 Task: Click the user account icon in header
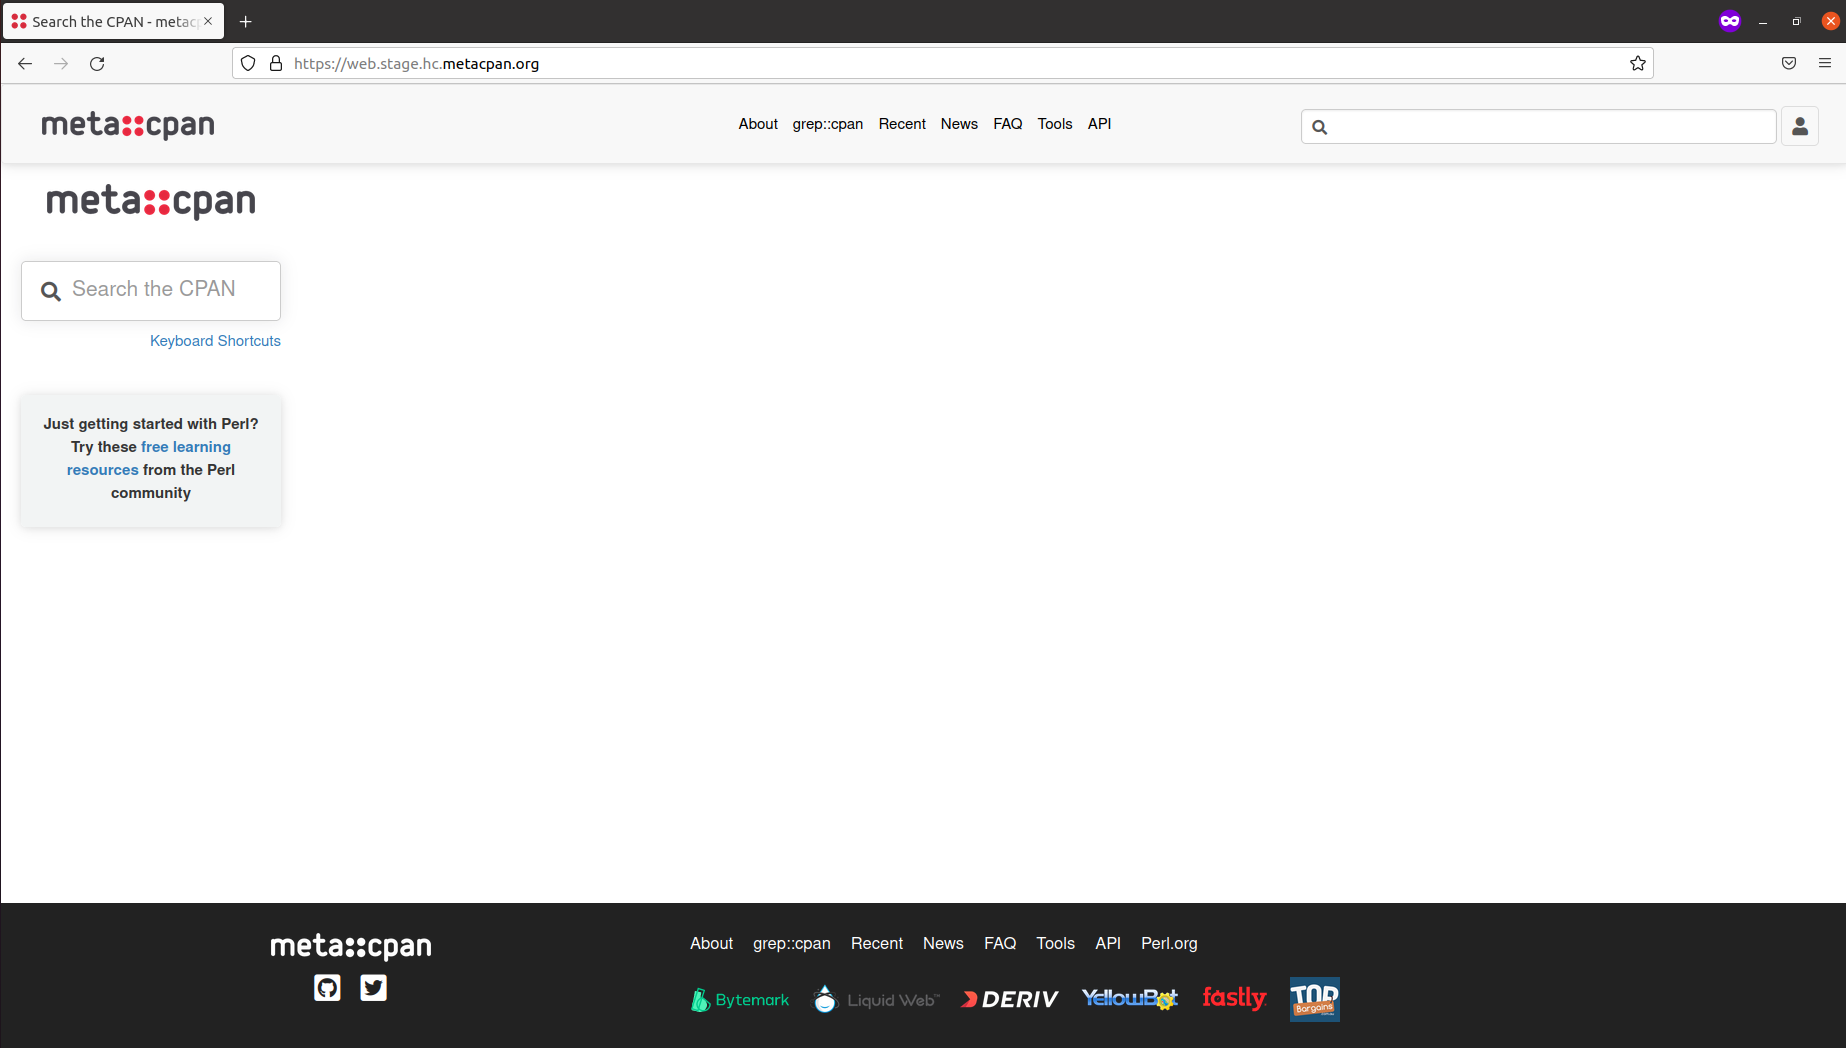[1800, 126]
